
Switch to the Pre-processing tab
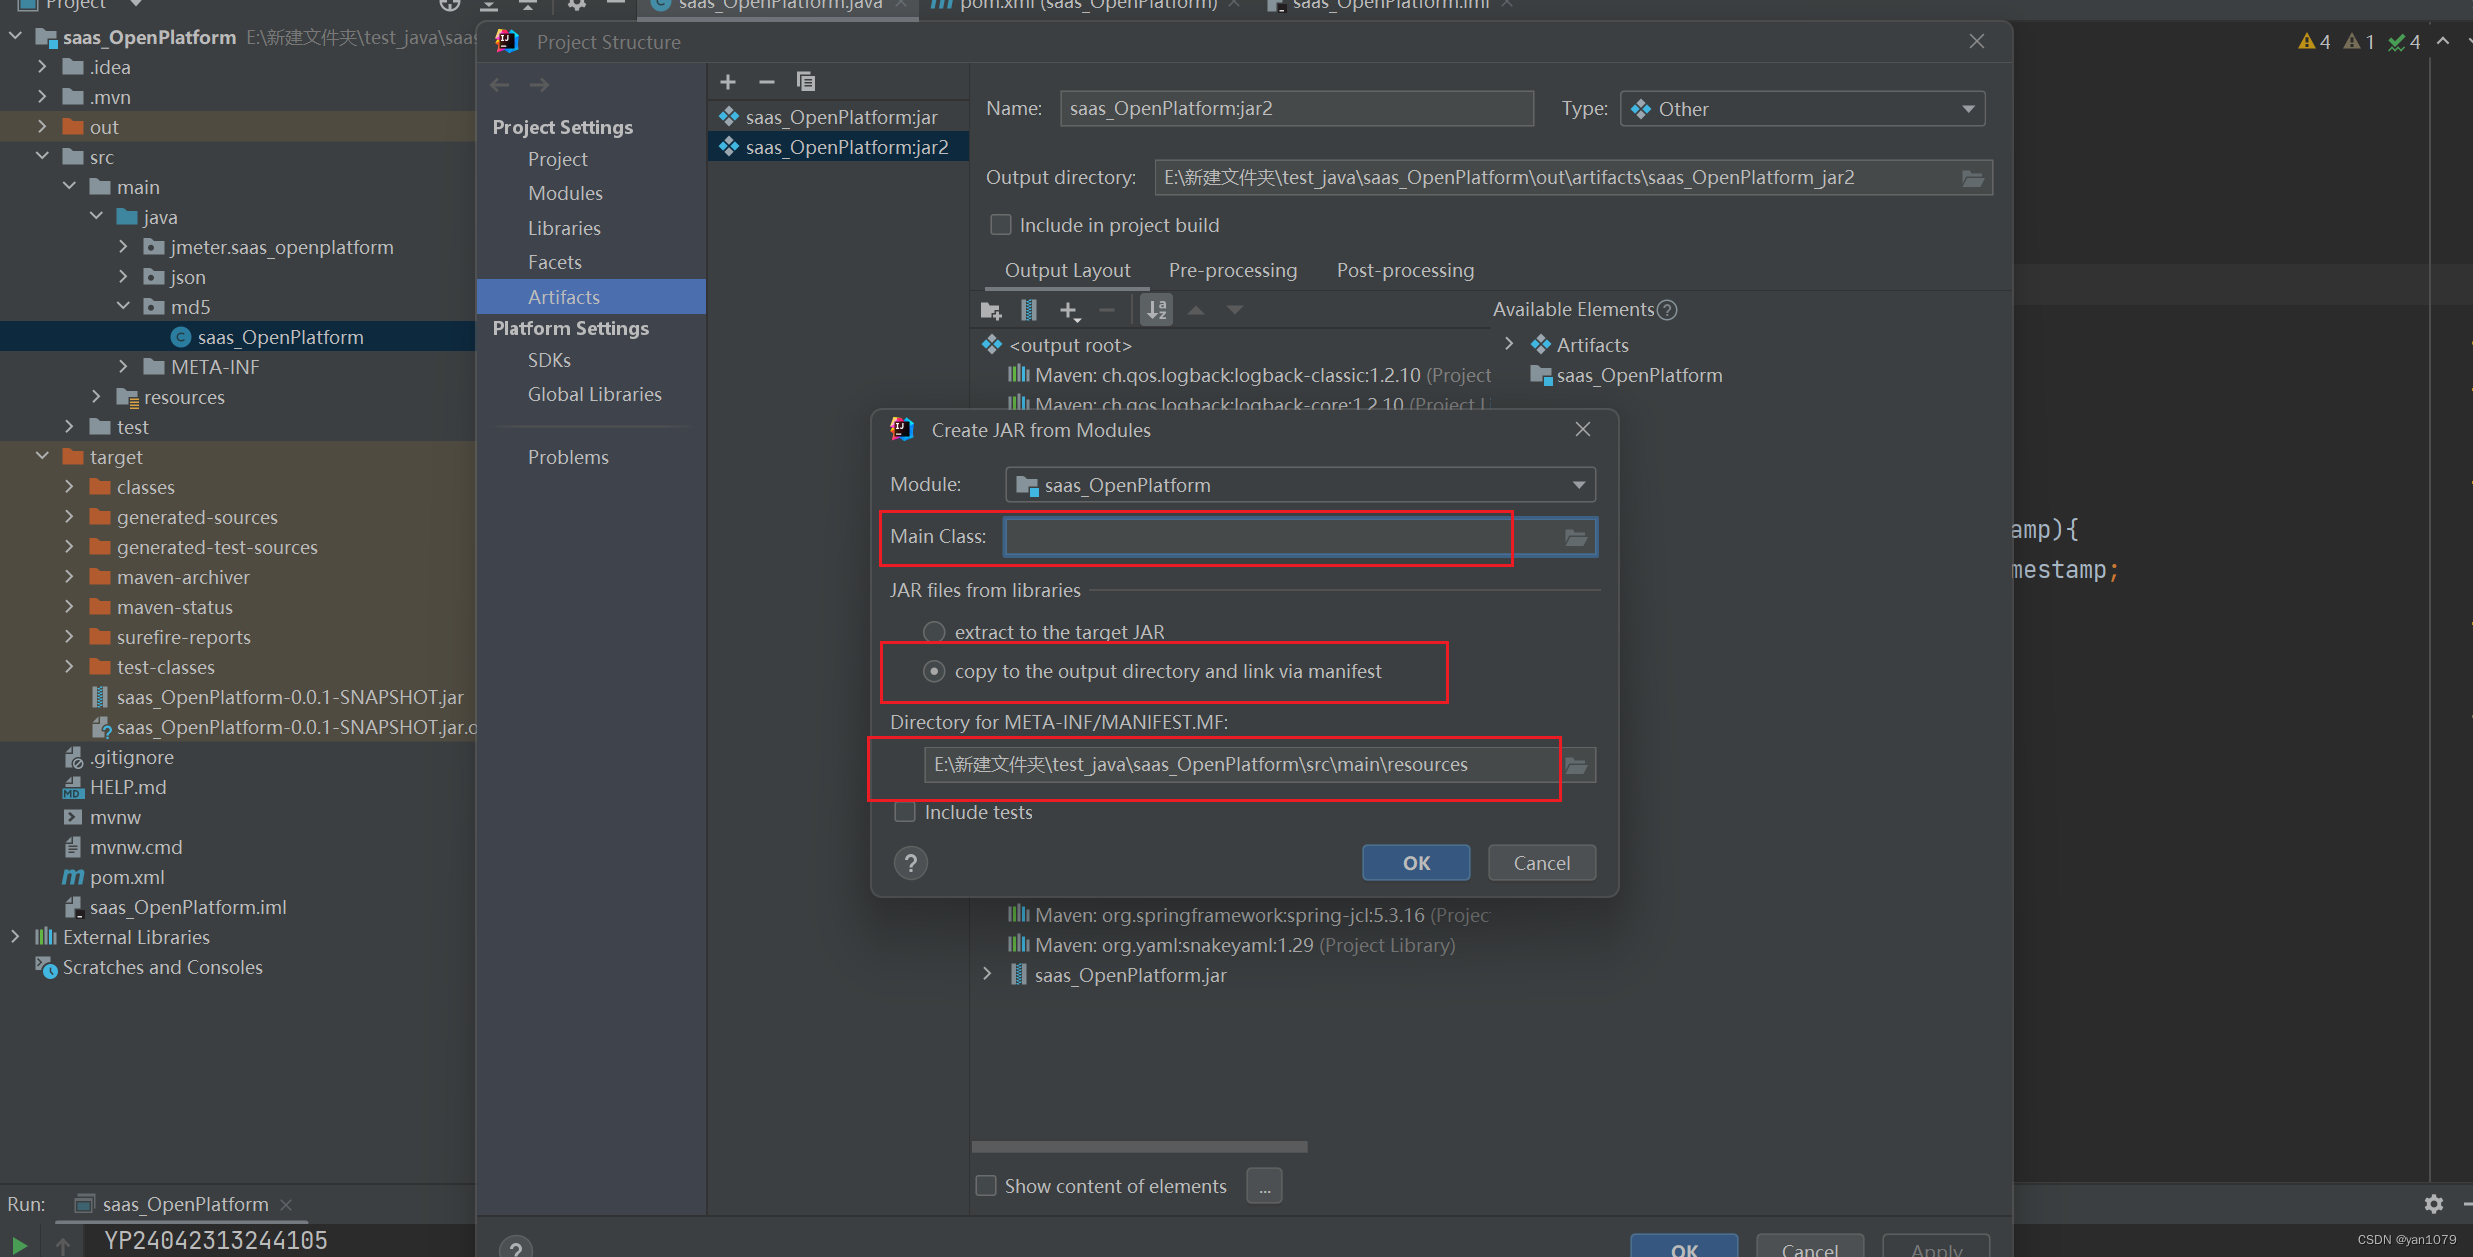click(1232, 270)
